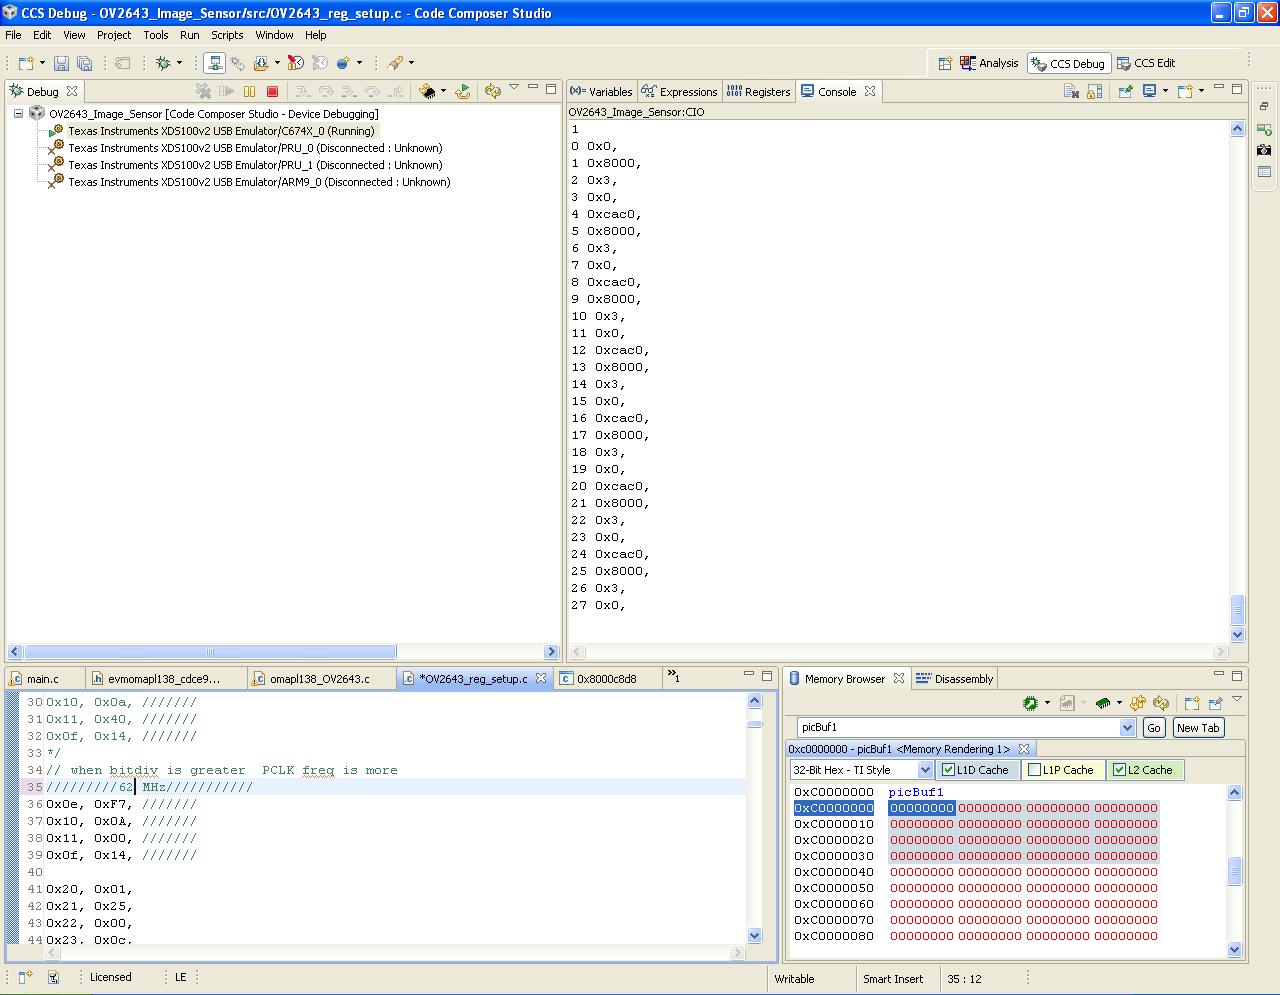Screen dimensions: 1280x995
Task: Open the main.c editor tab
Action: [x=43, y=679]
